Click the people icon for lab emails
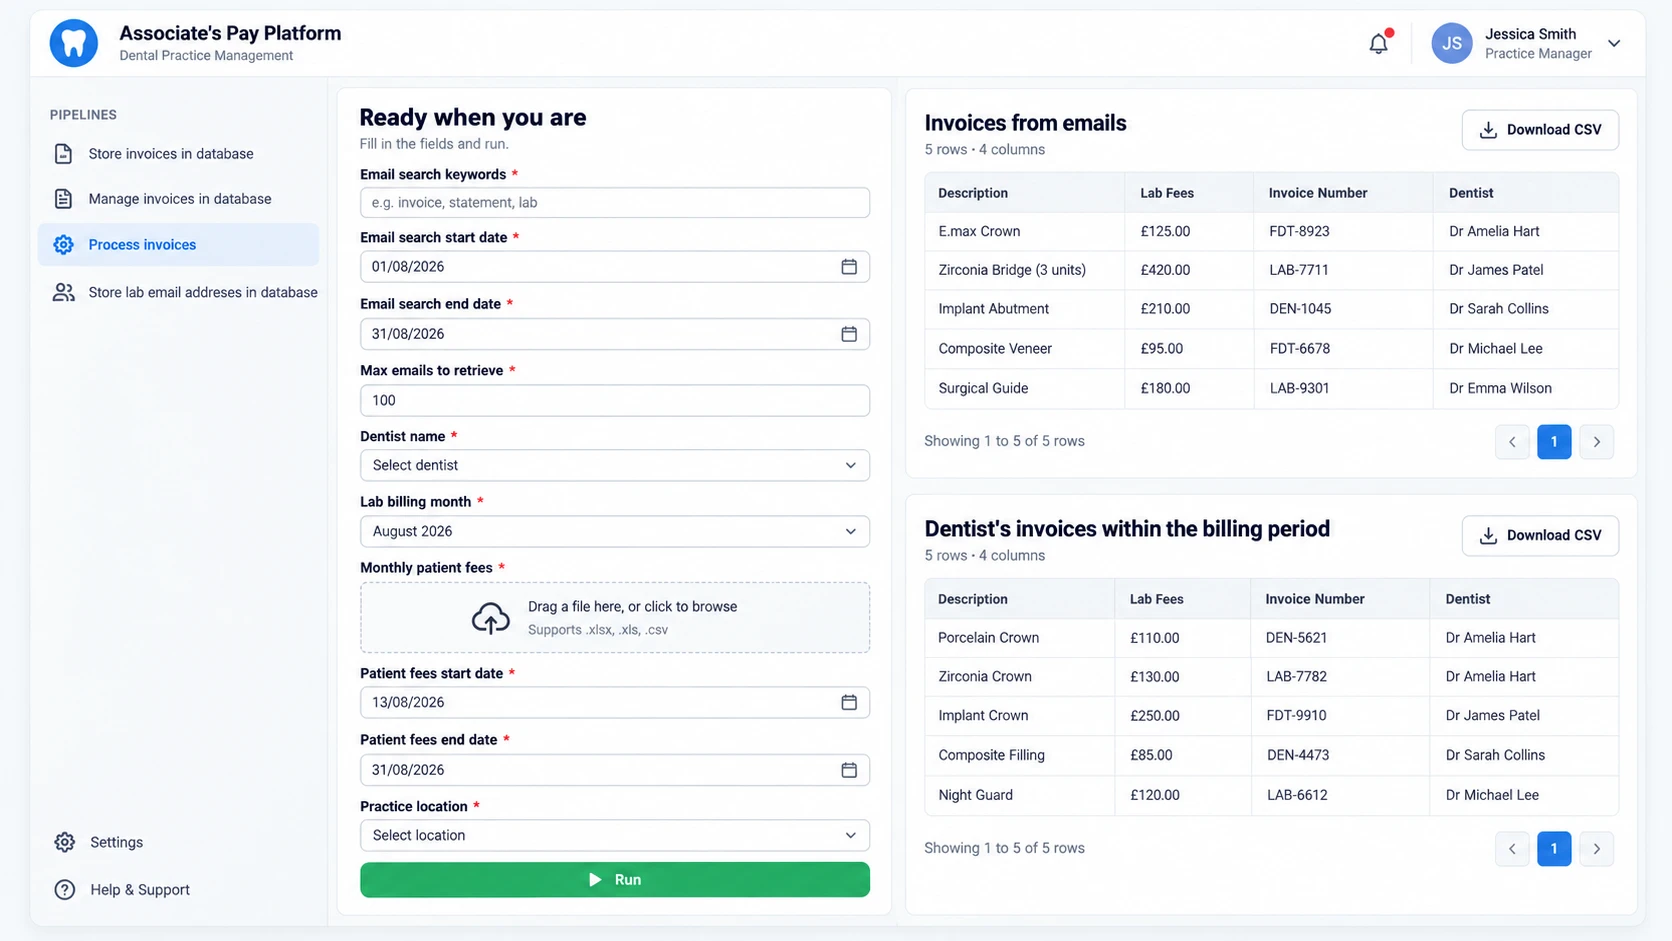Screen dimensions: 1672x941 coord(64,292)
